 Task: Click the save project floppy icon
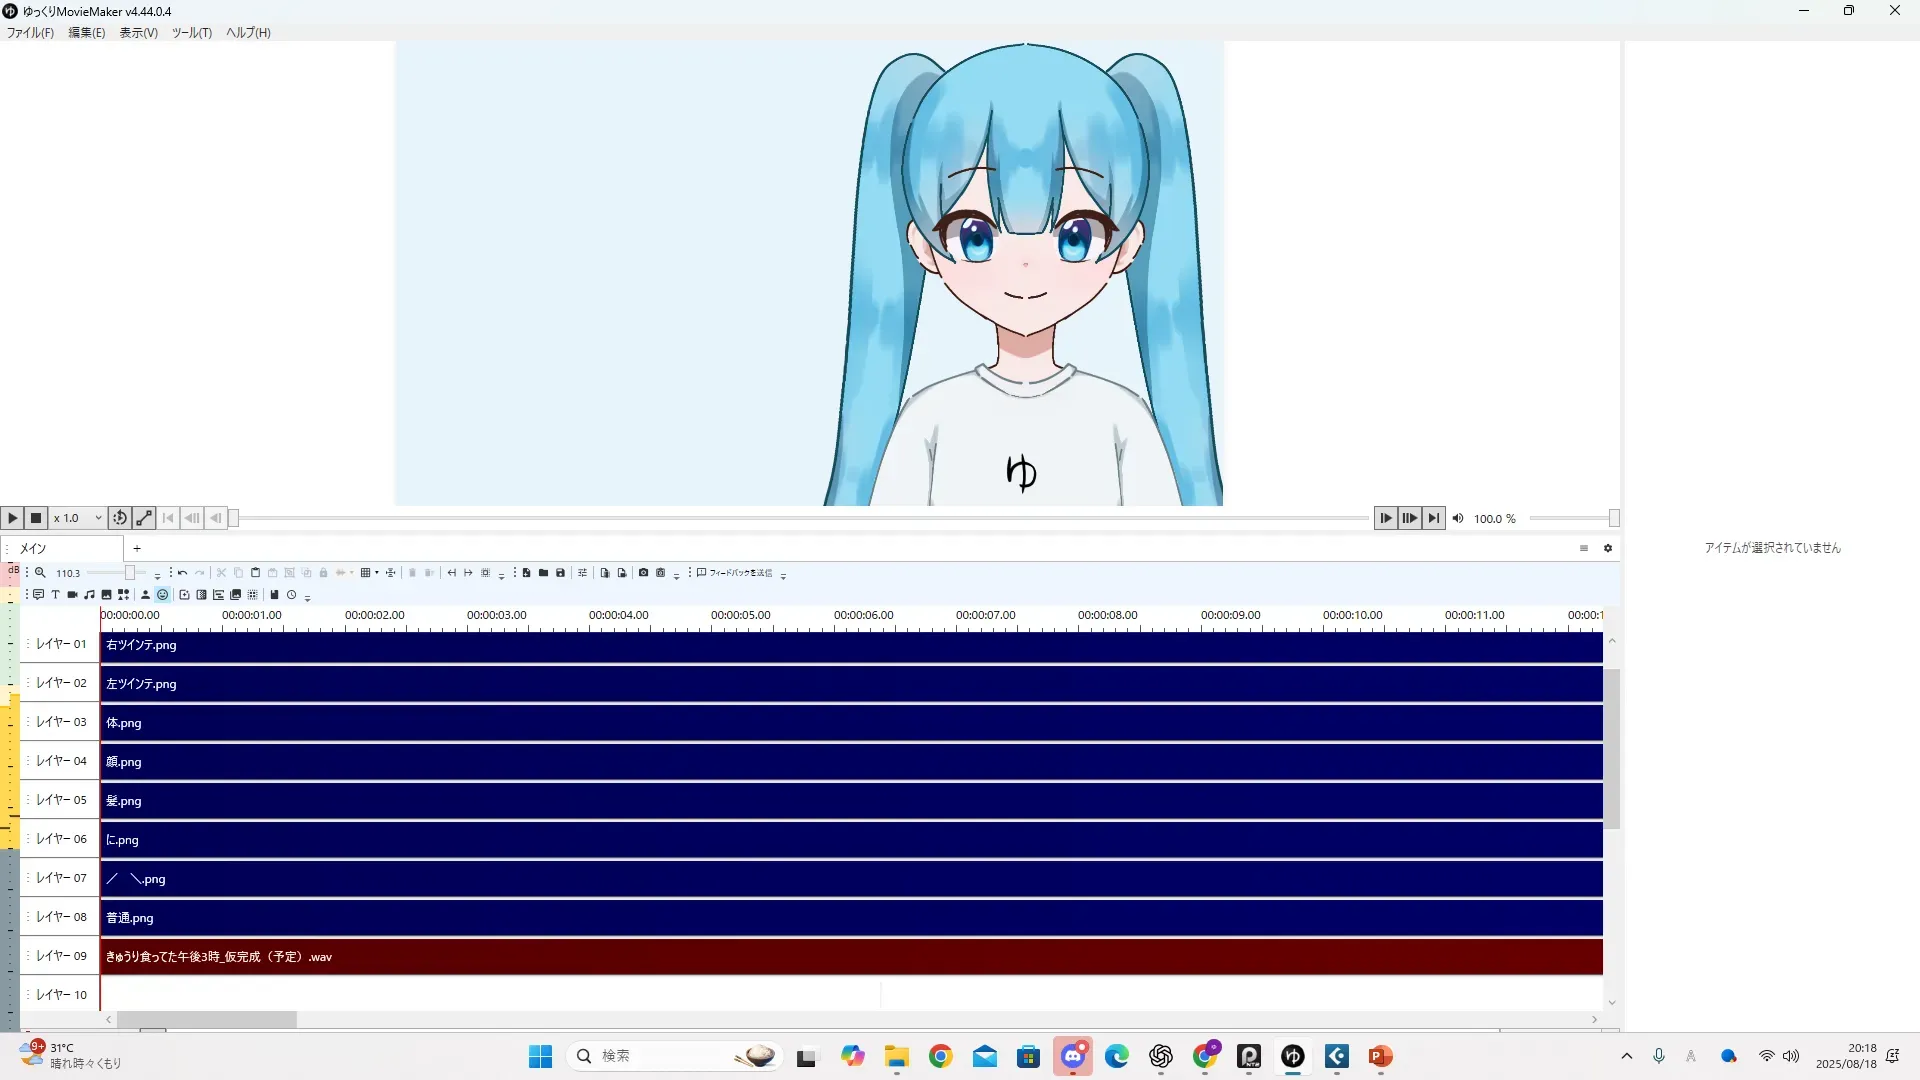click(560, 573)
